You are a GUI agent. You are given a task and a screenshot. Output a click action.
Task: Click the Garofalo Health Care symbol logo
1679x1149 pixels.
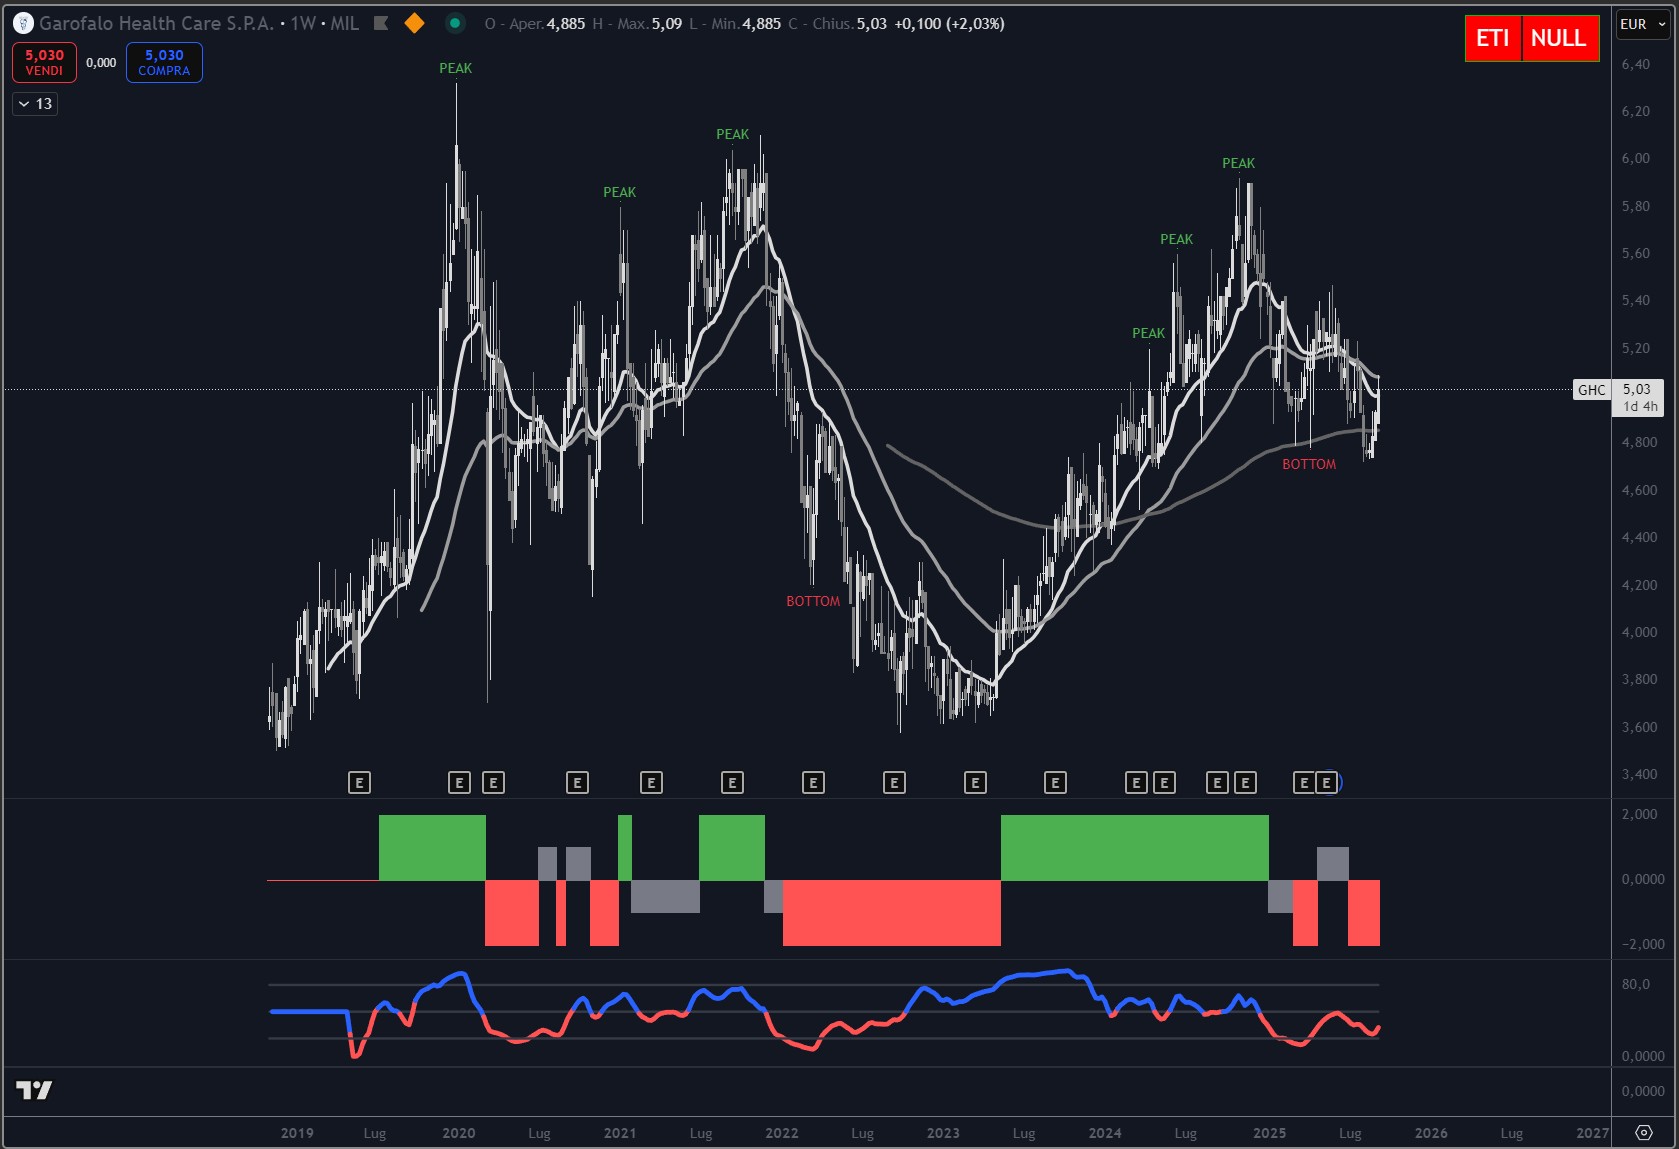23,23
